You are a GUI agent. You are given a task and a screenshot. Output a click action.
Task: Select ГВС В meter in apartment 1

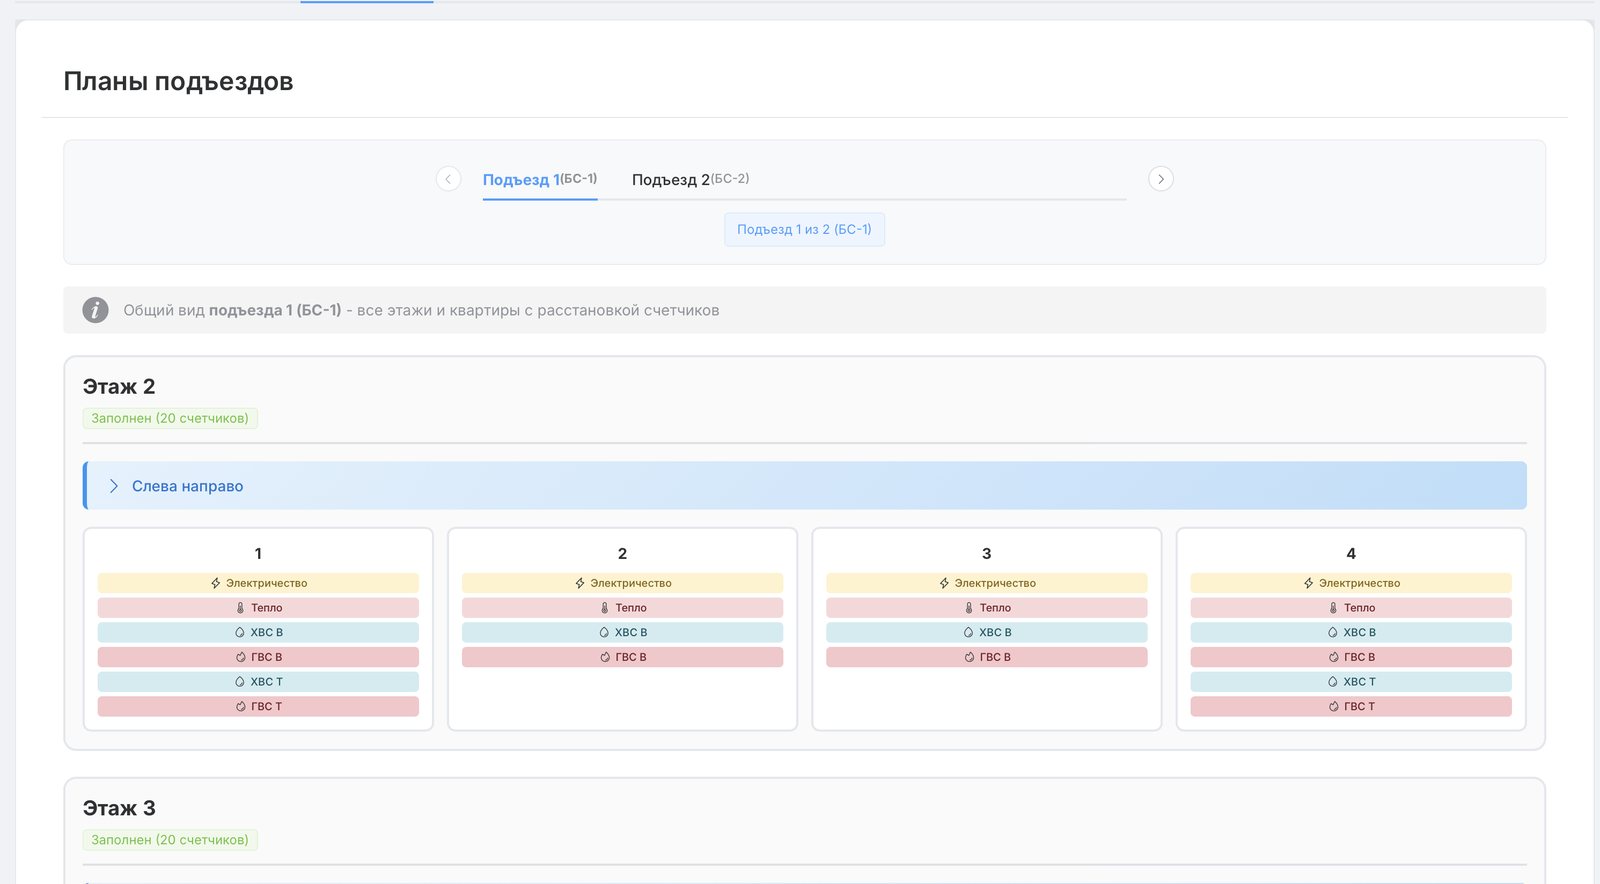tap(258, 657)
